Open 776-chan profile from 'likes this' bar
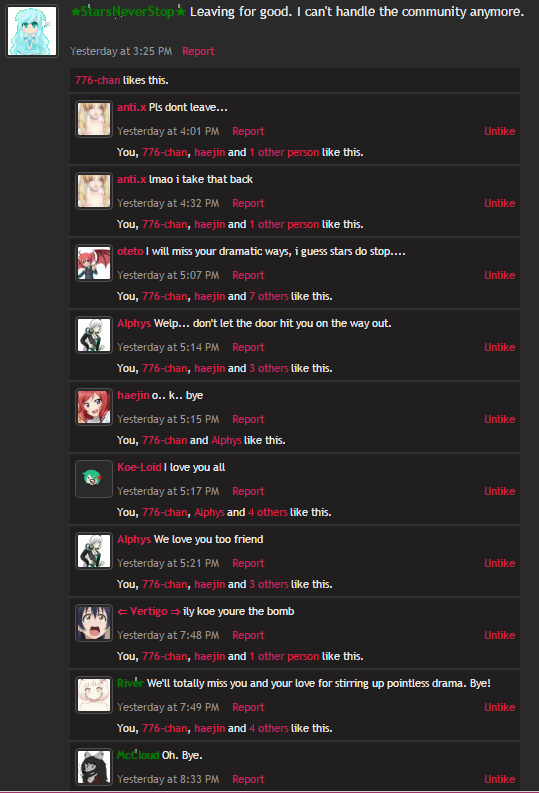 98,80
